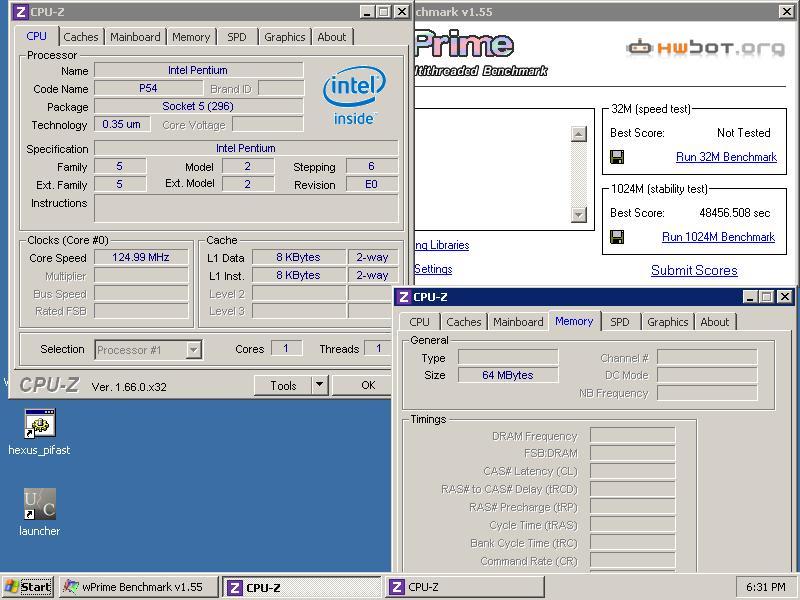
Task: Click the Name field showing Intel Pentium
Action: point(198,70)
